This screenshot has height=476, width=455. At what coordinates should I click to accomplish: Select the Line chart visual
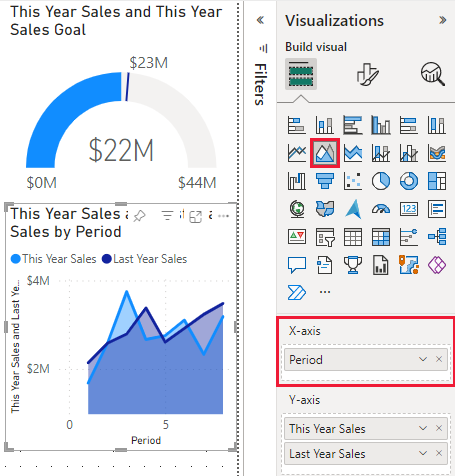(x=296, y=153)
